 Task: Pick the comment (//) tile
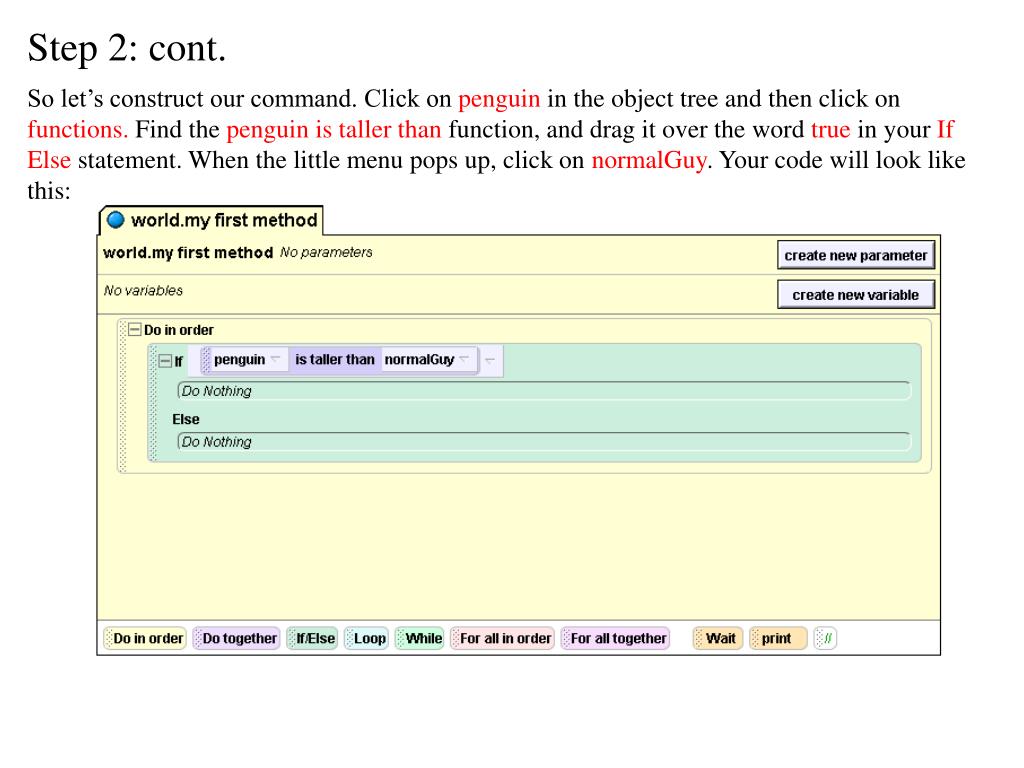pos(825,638)
